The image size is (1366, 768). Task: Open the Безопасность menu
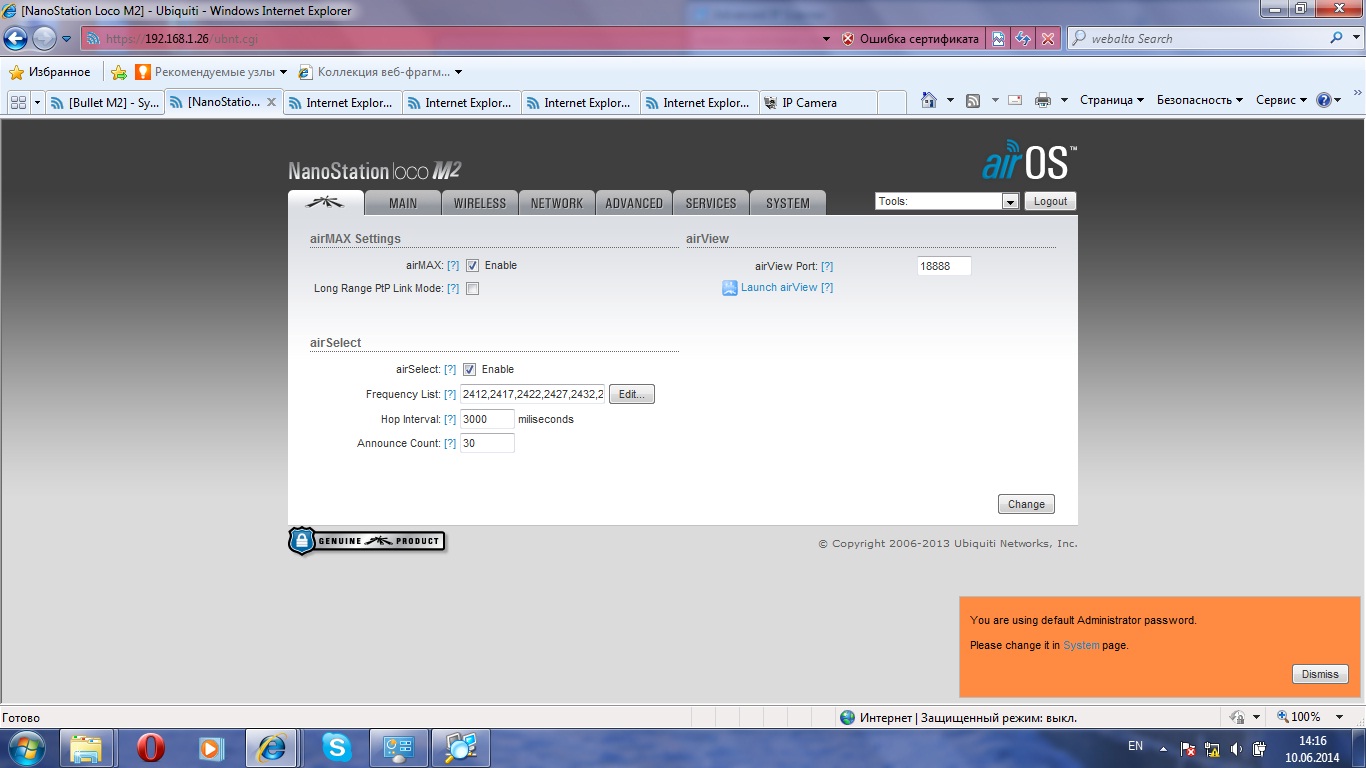coord(1199,100)
